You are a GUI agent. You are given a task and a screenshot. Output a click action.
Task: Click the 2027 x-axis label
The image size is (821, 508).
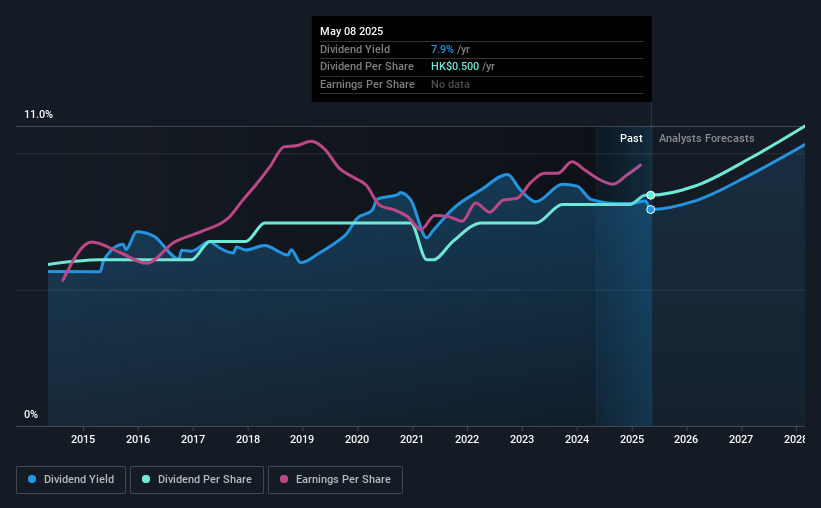point(741,439)
